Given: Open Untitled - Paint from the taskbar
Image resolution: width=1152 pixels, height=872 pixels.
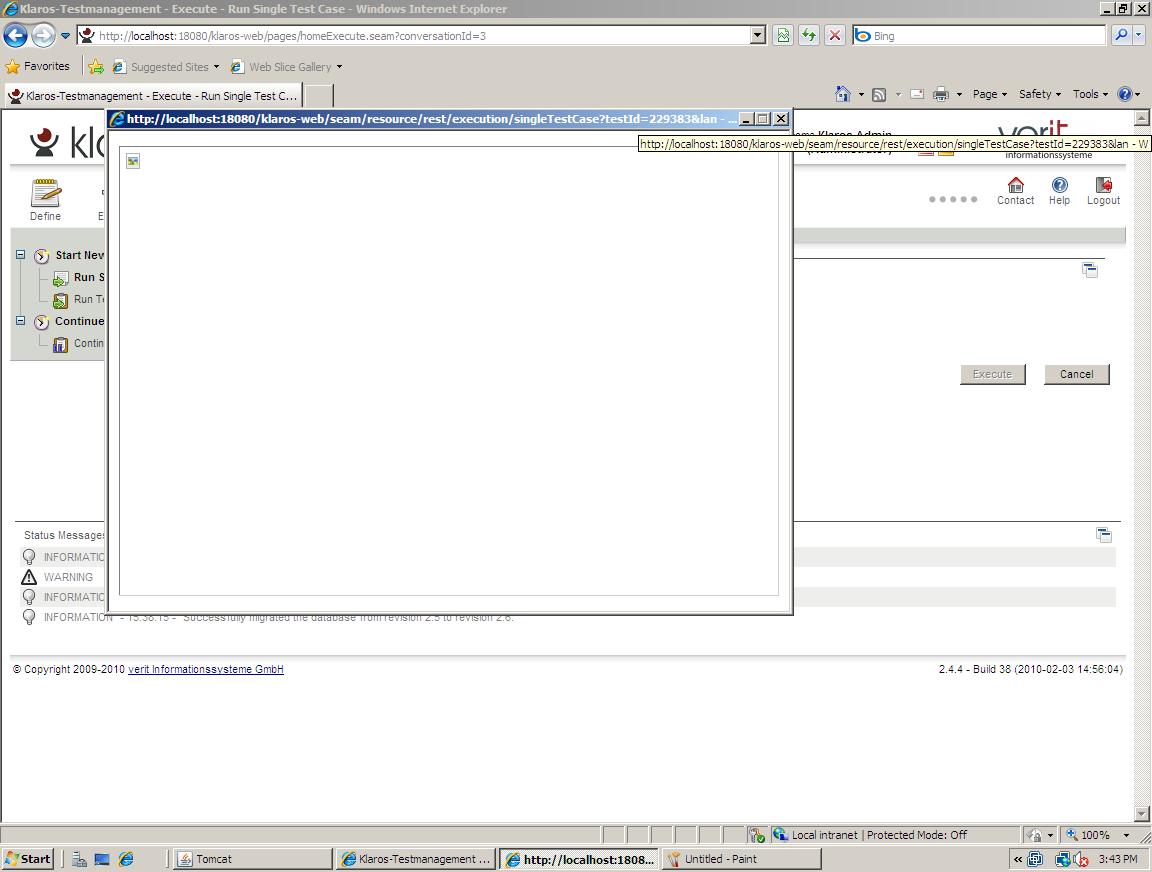Looking at the screenshot, I should click(x=741, y=859).
